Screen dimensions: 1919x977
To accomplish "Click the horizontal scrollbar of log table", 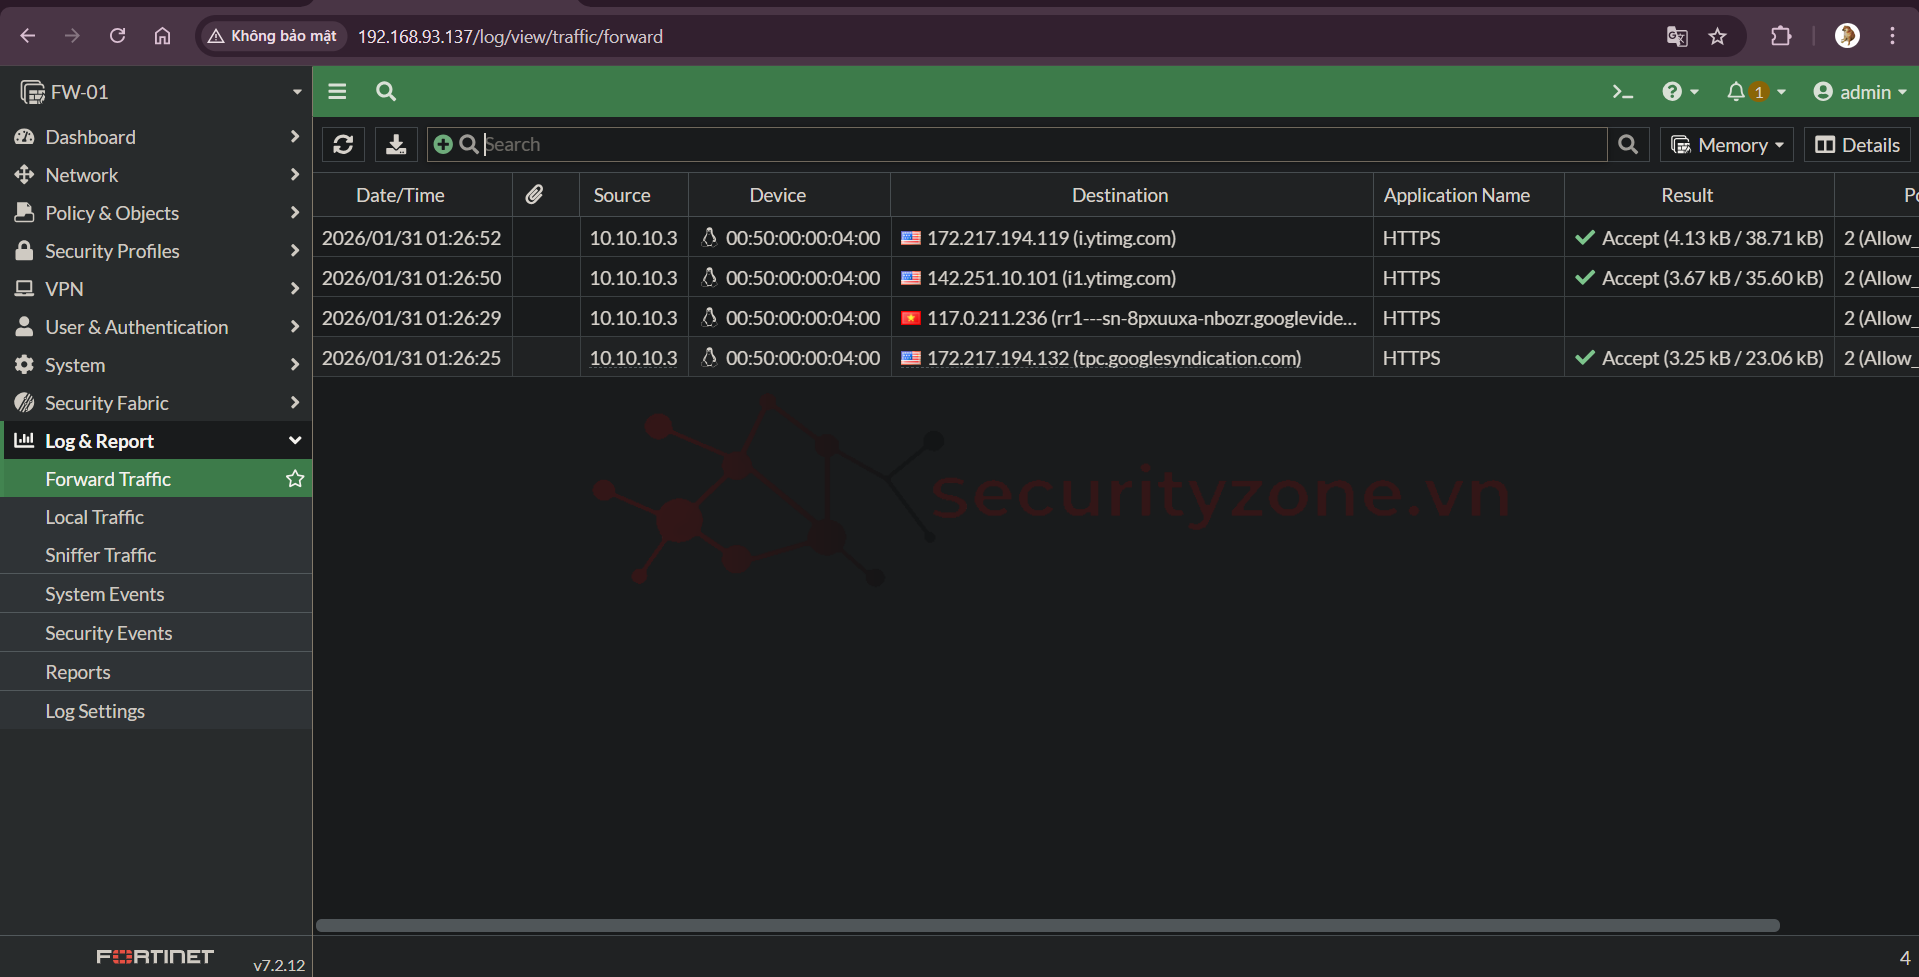I will click(x=1047, y=926).
